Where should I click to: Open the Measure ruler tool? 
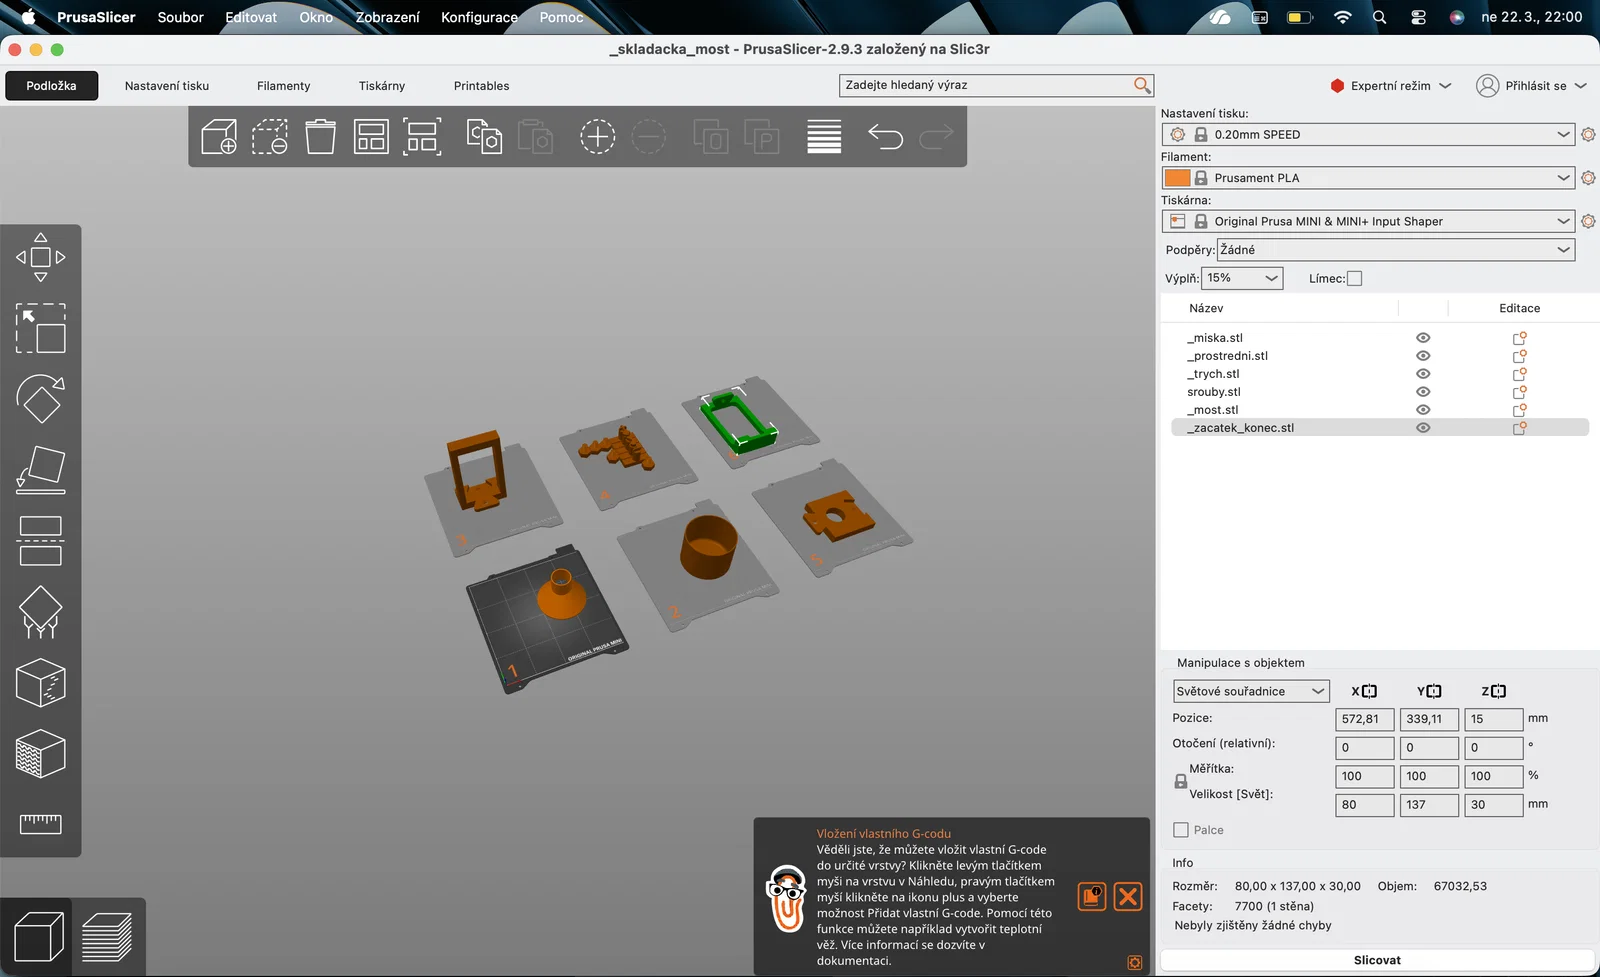[x=41, y=824]
